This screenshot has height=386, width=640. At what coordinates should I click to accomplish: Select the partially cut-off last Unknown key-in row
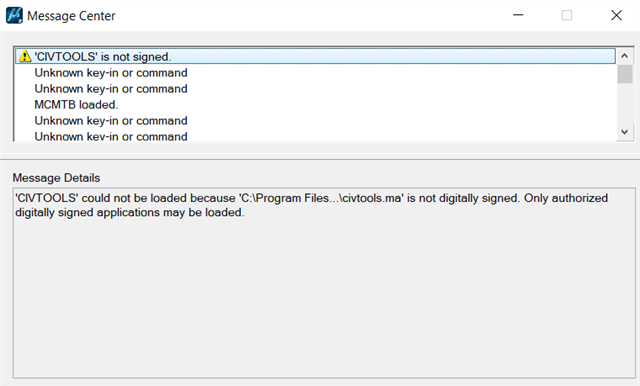316,136
